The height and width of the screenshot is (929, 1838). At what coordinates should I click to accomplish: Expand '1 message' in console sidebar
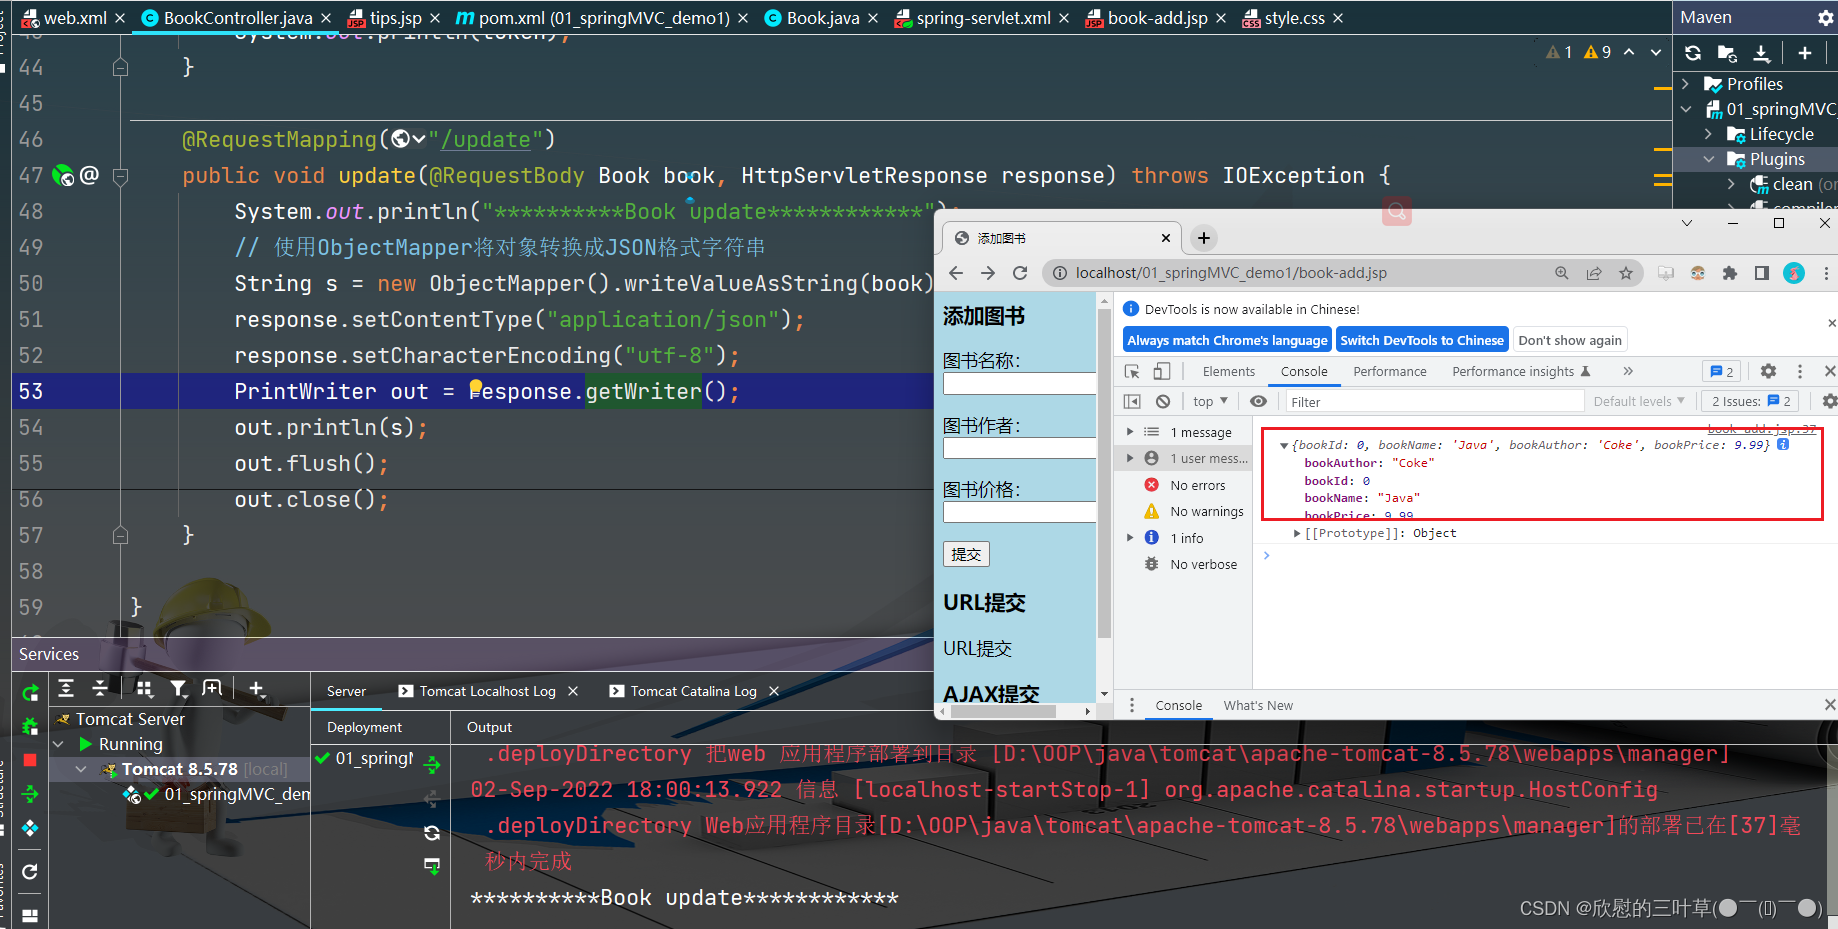[x=1130, y=432]
